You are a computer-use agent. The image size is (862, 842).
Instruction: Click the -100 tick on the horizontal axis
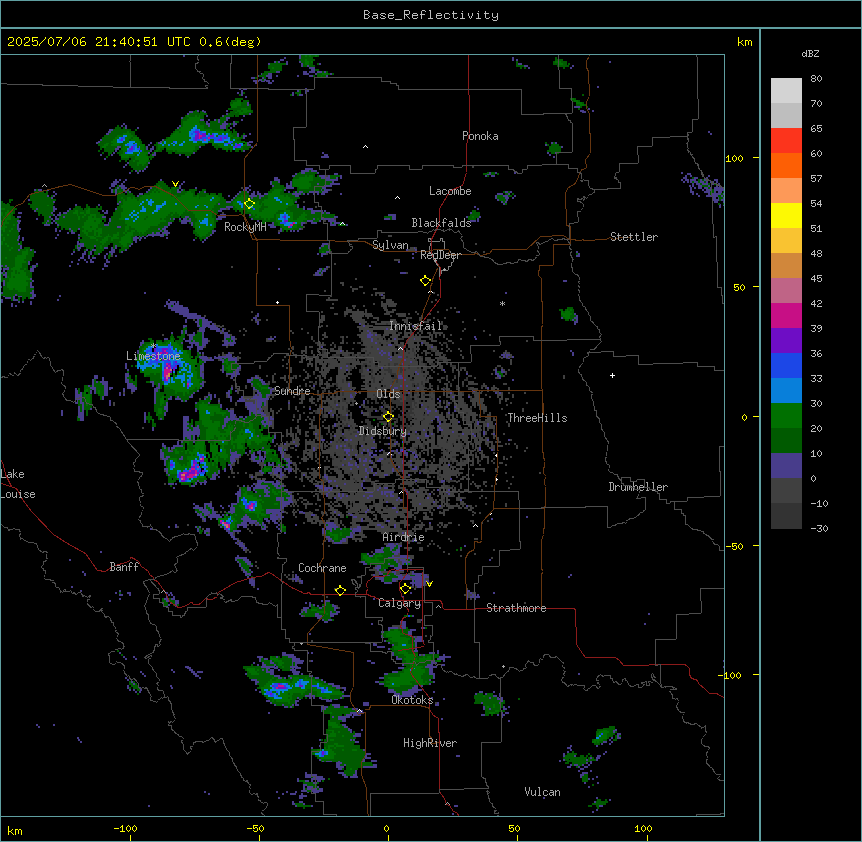[125, 828]
